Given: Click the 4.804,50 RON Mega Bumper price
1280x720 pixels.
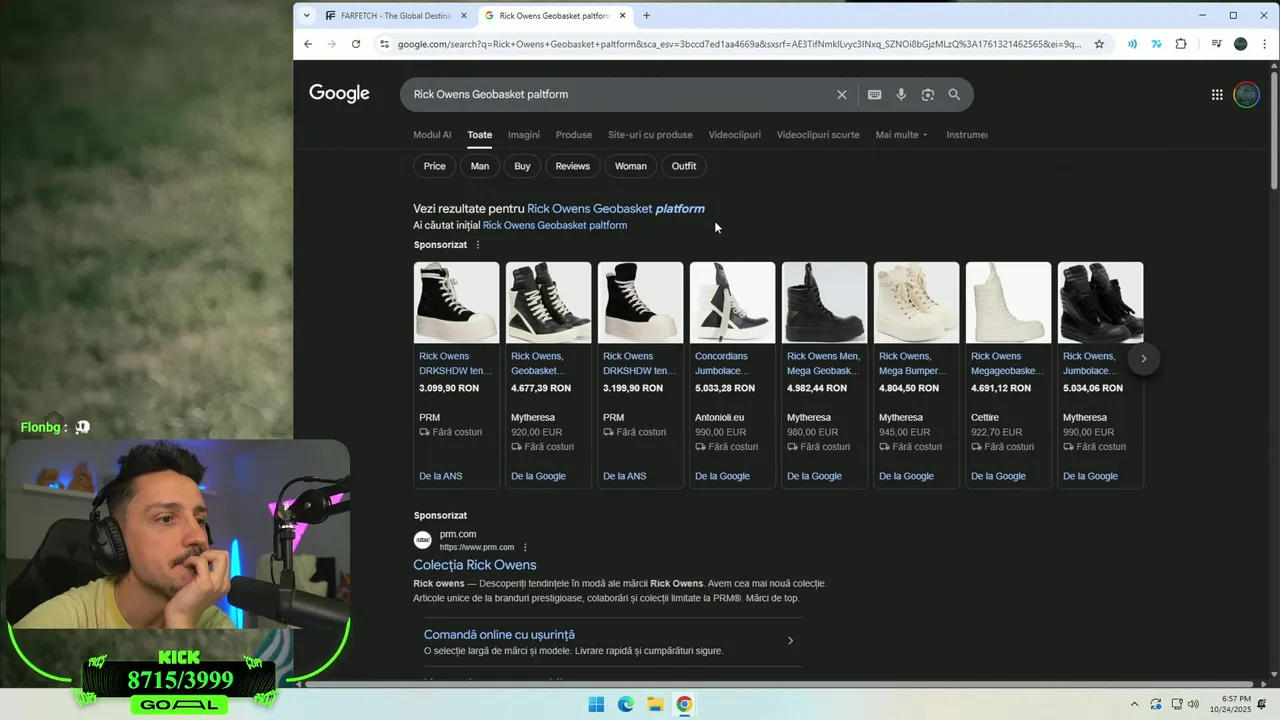Looking at the screenshot, I should click(909, 388).
